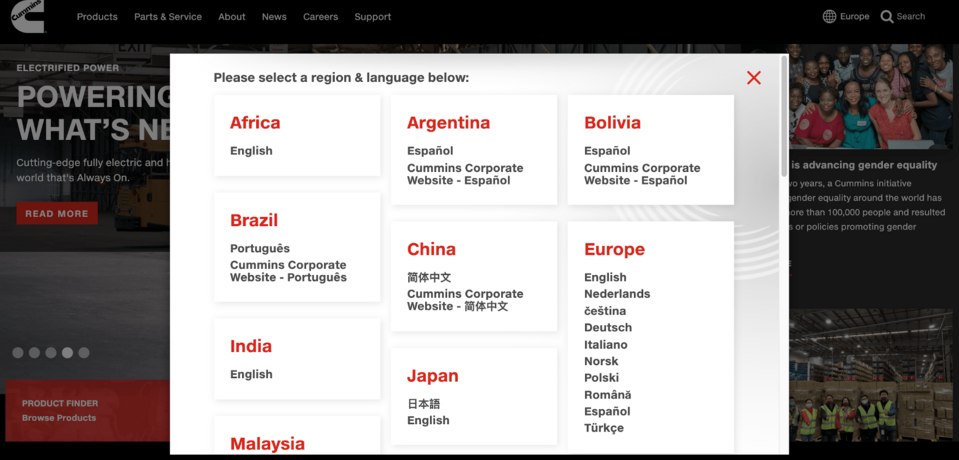Click the Bolivia region heading
959x460 pixels.
[612, 122]
